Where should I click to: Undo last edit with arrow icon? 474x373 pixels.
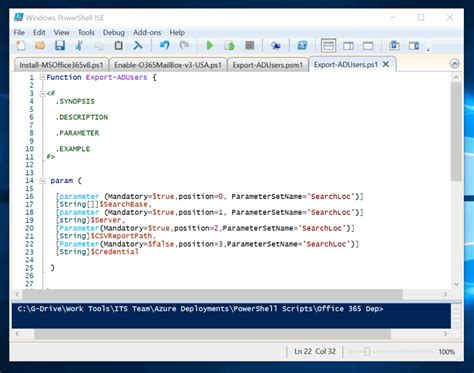(x=164, y=45)
